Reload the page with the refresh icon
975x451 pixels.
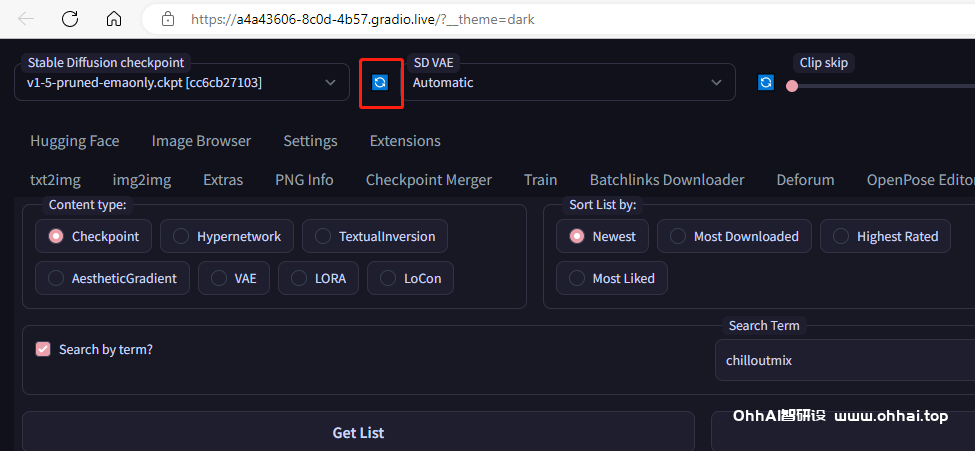pyautogui.click(x=70, y=19)
